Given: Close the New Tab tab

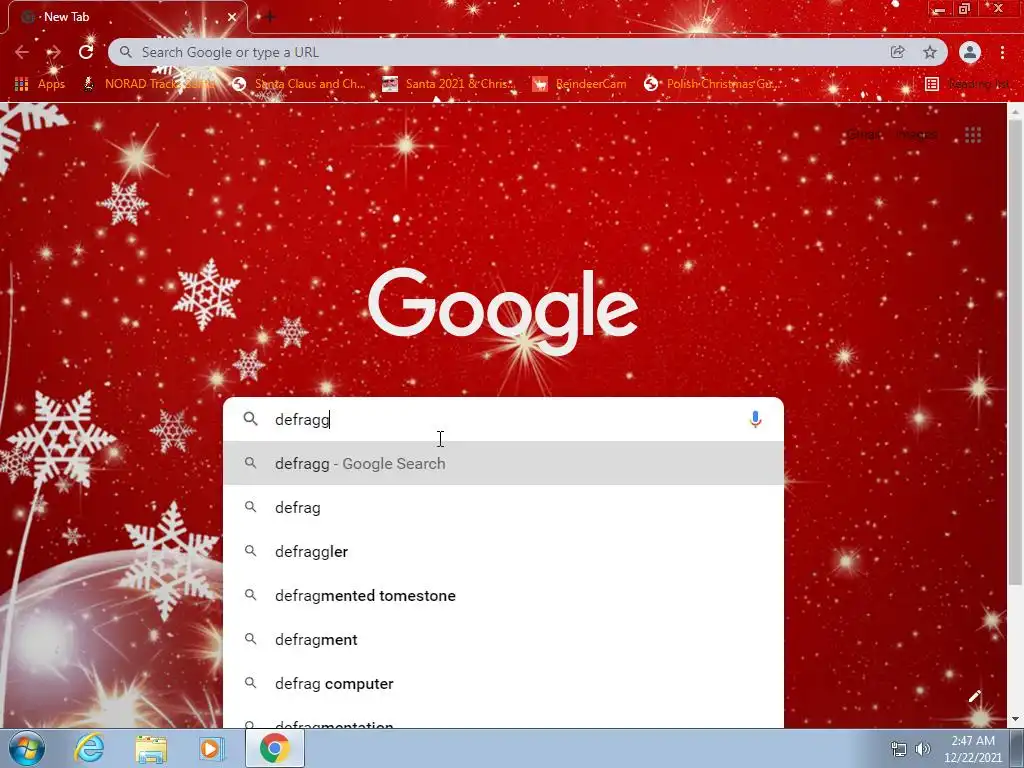Looking at the screenshot, I should (x=231, y=17).
